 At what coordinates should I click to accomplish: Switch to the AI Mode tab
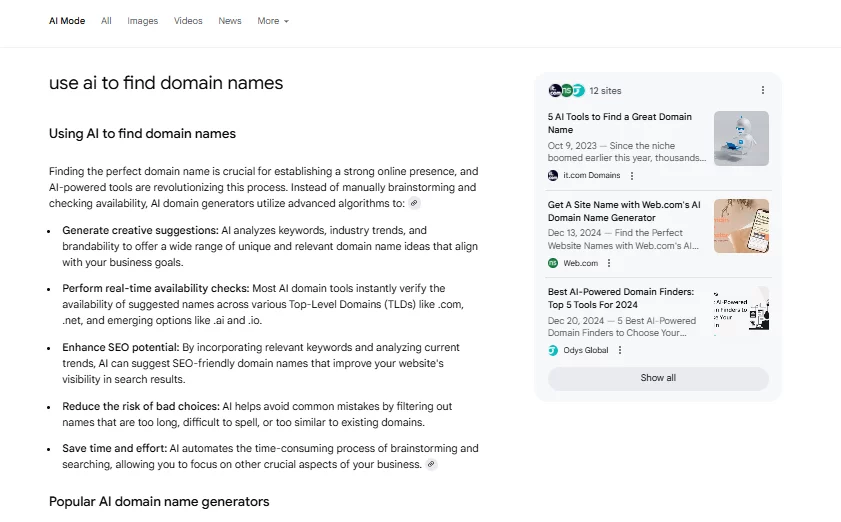pyautogui.click(x=68, y=21)
